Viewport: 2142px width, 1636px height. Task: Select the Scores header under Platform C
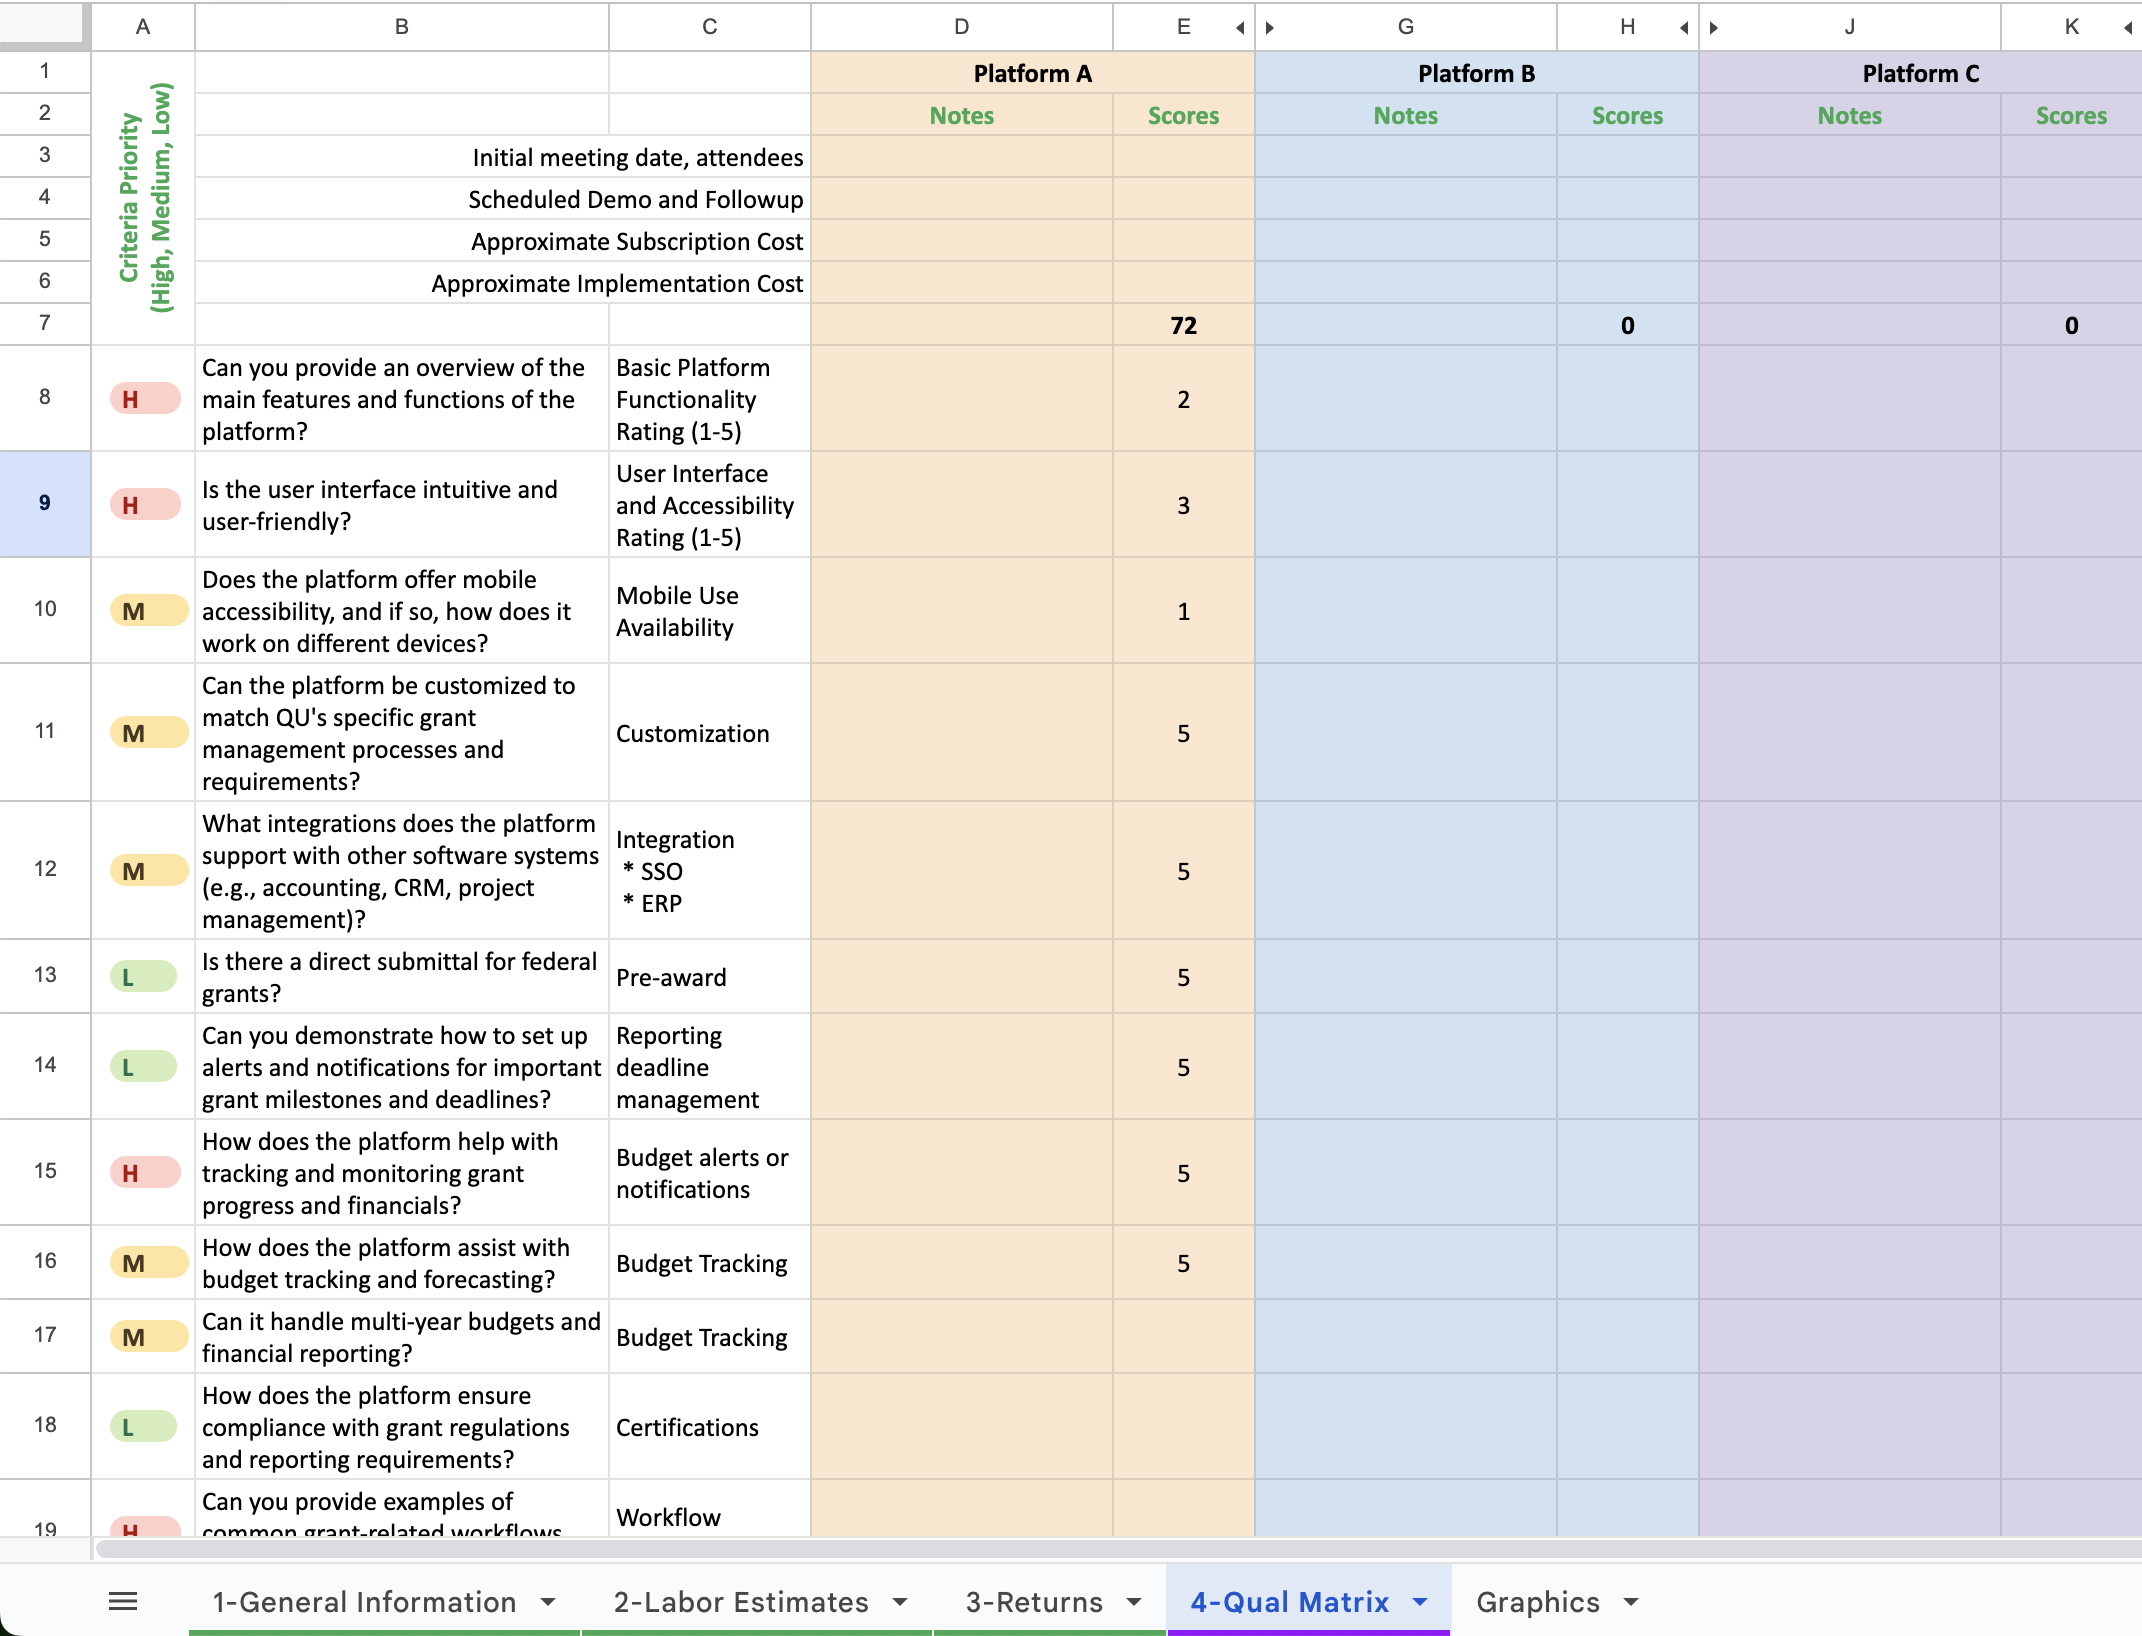(2072, 115)
